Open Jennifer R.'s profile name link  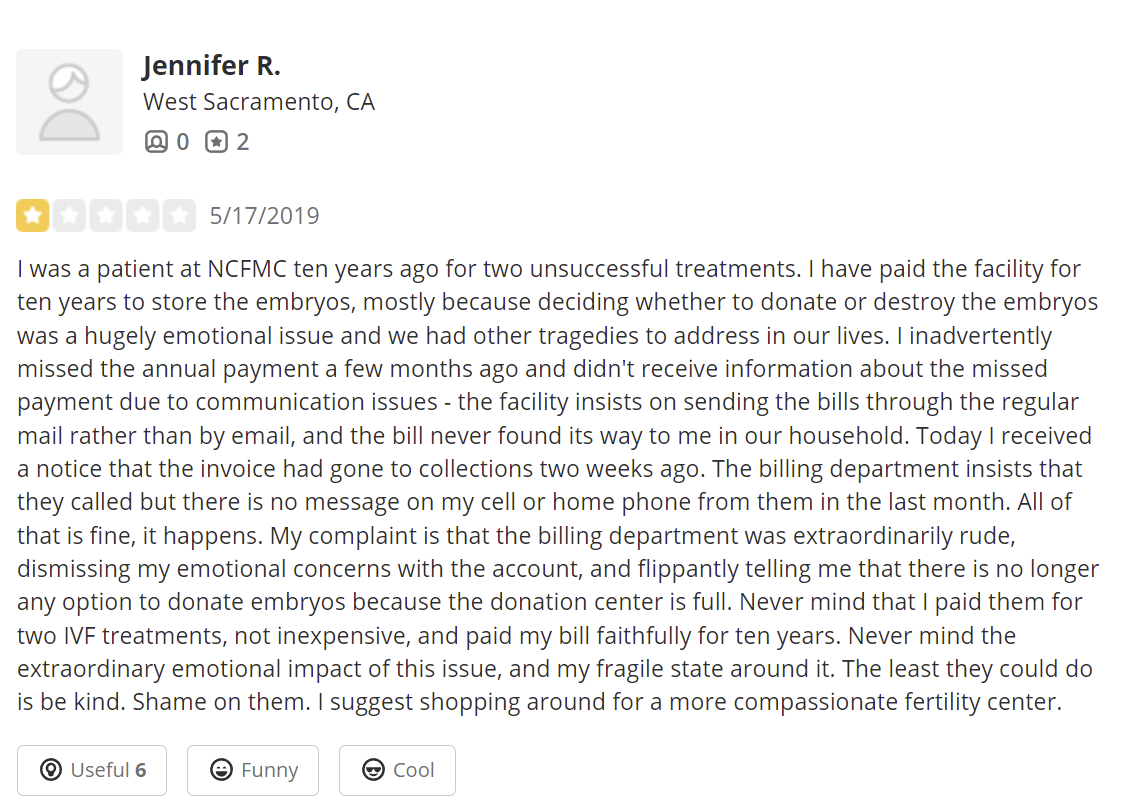click(211, 67)
